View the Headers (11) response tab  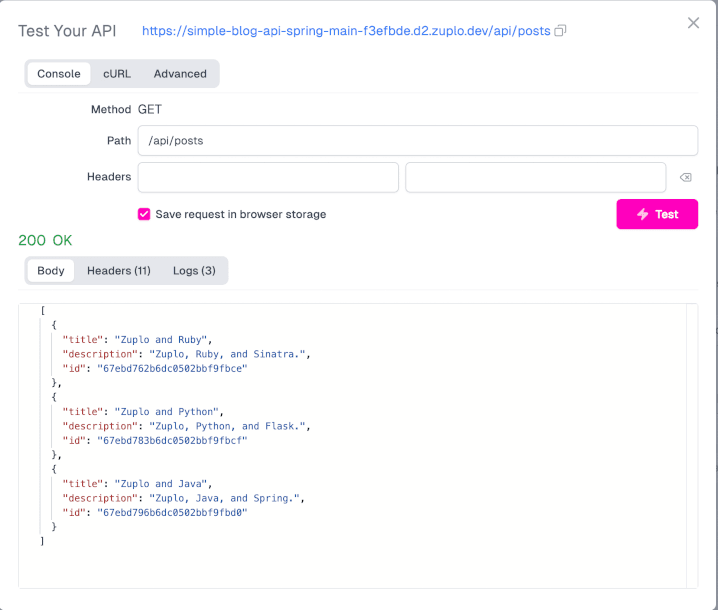coord(119,271)
